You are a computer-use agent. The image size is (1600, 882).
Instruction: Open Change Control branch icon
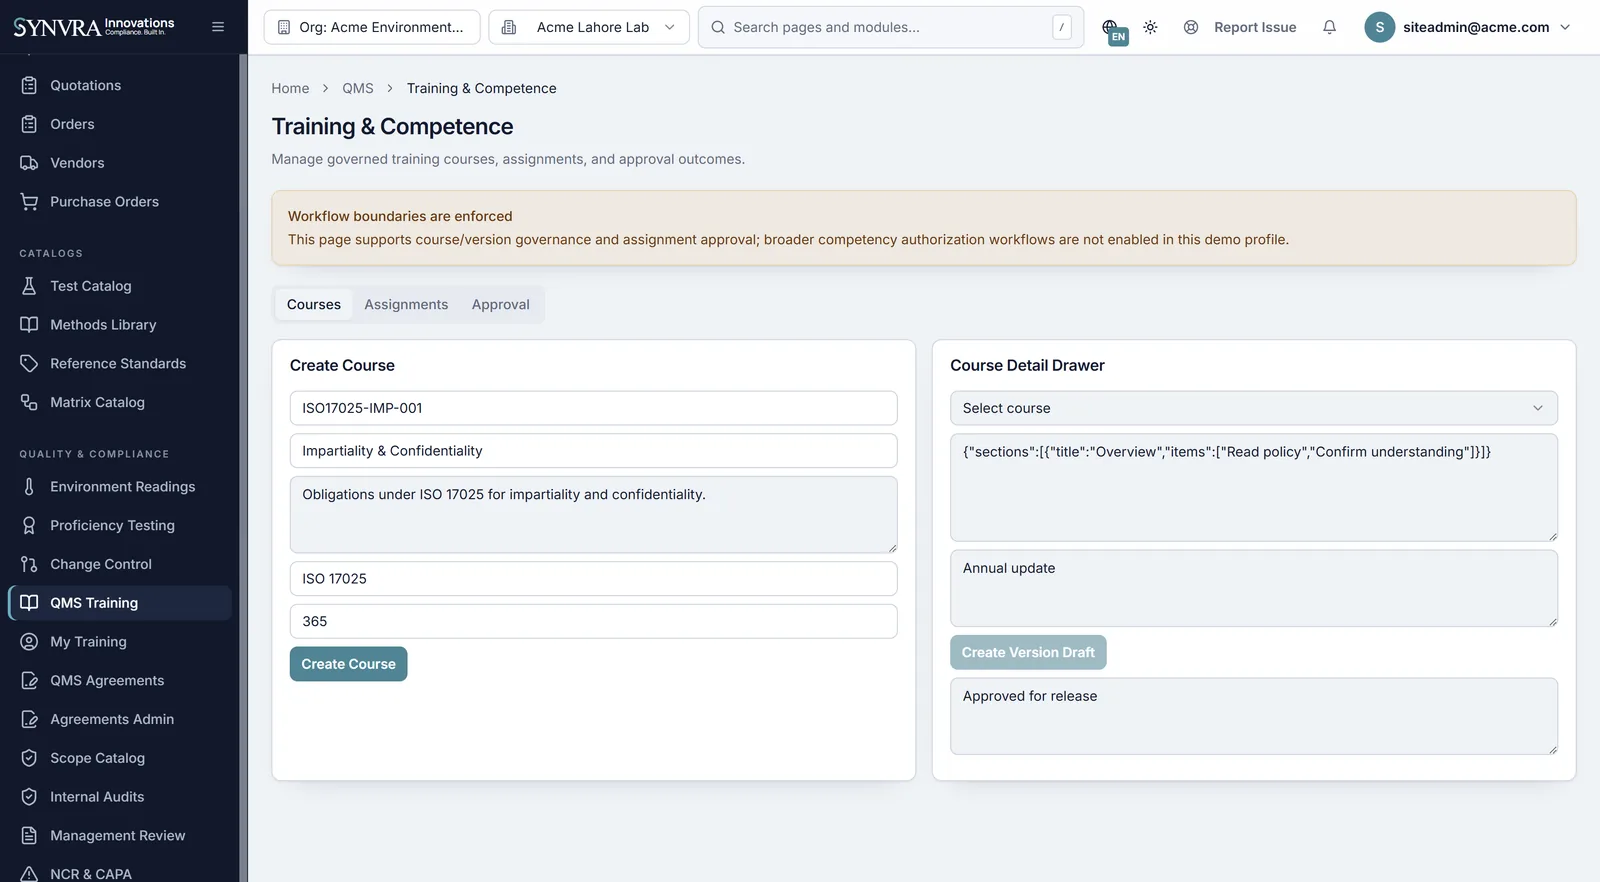pos(29,565)
